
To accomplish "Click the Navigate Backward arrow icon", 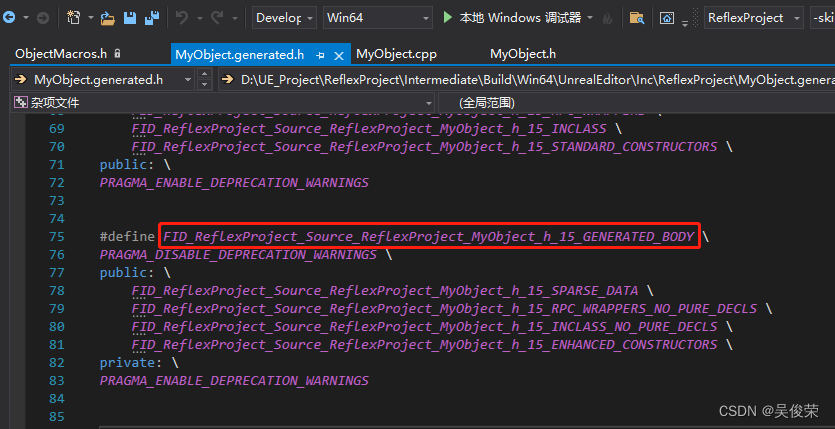I will (x=9, y=18).
